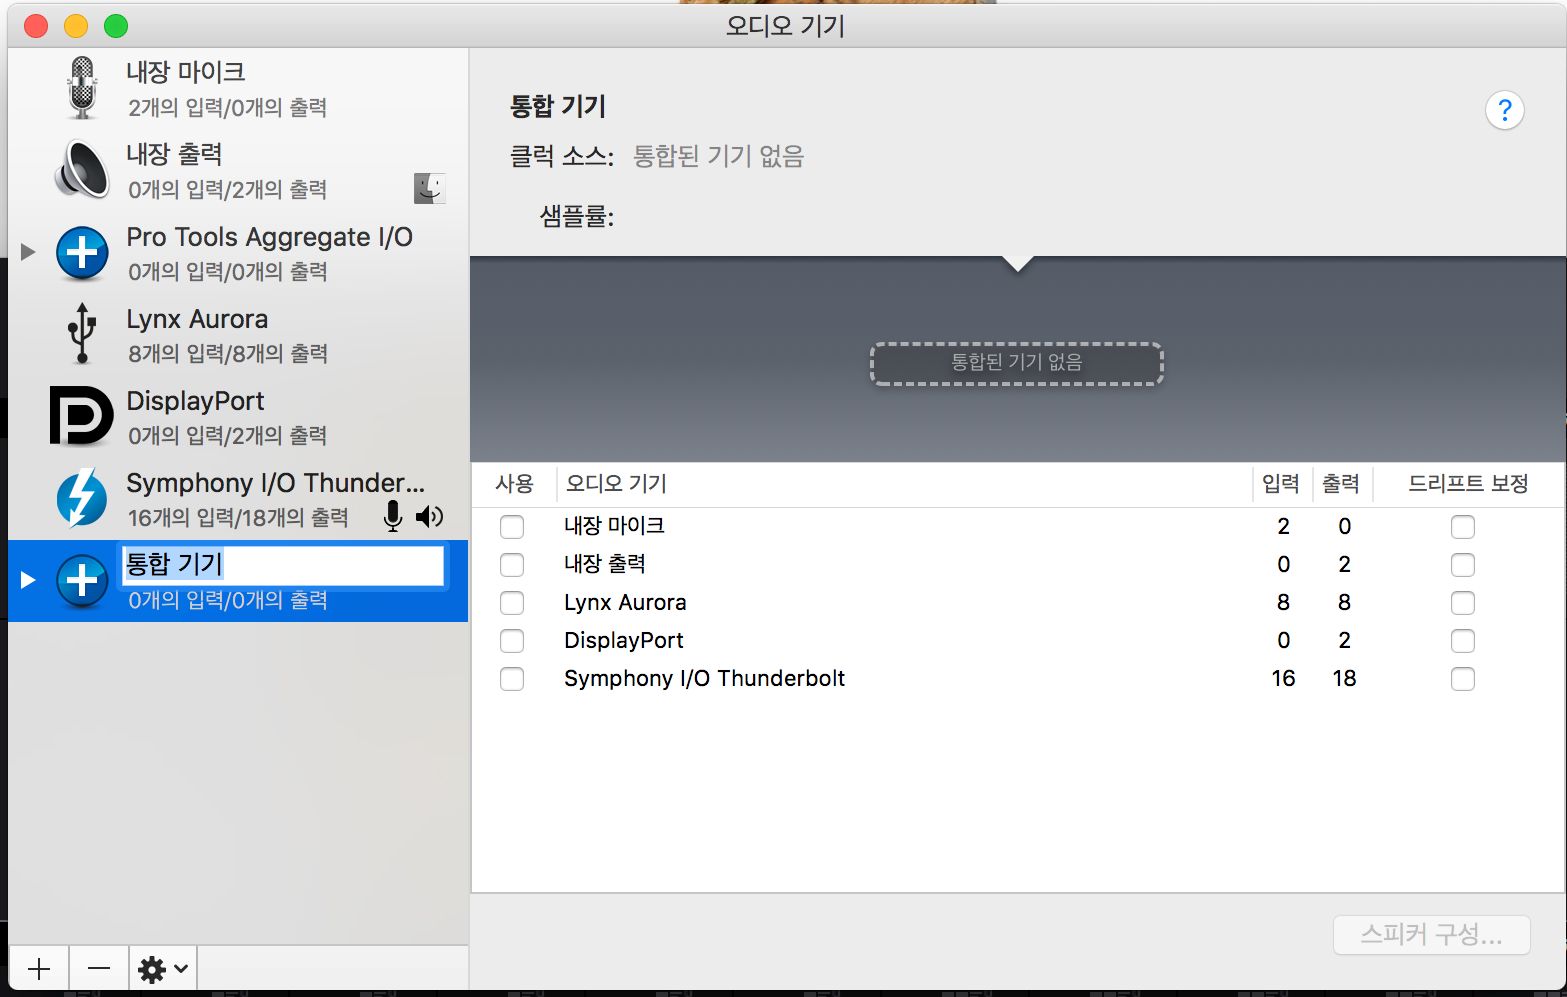Toggle drift correction for 내장 마이크

(x=1463, y=527)
